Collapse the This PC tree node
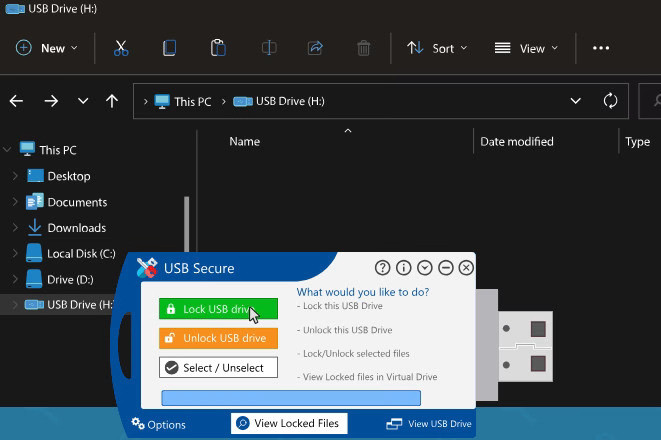The width and height of the screenshot is (661, 440). (7, 150)
